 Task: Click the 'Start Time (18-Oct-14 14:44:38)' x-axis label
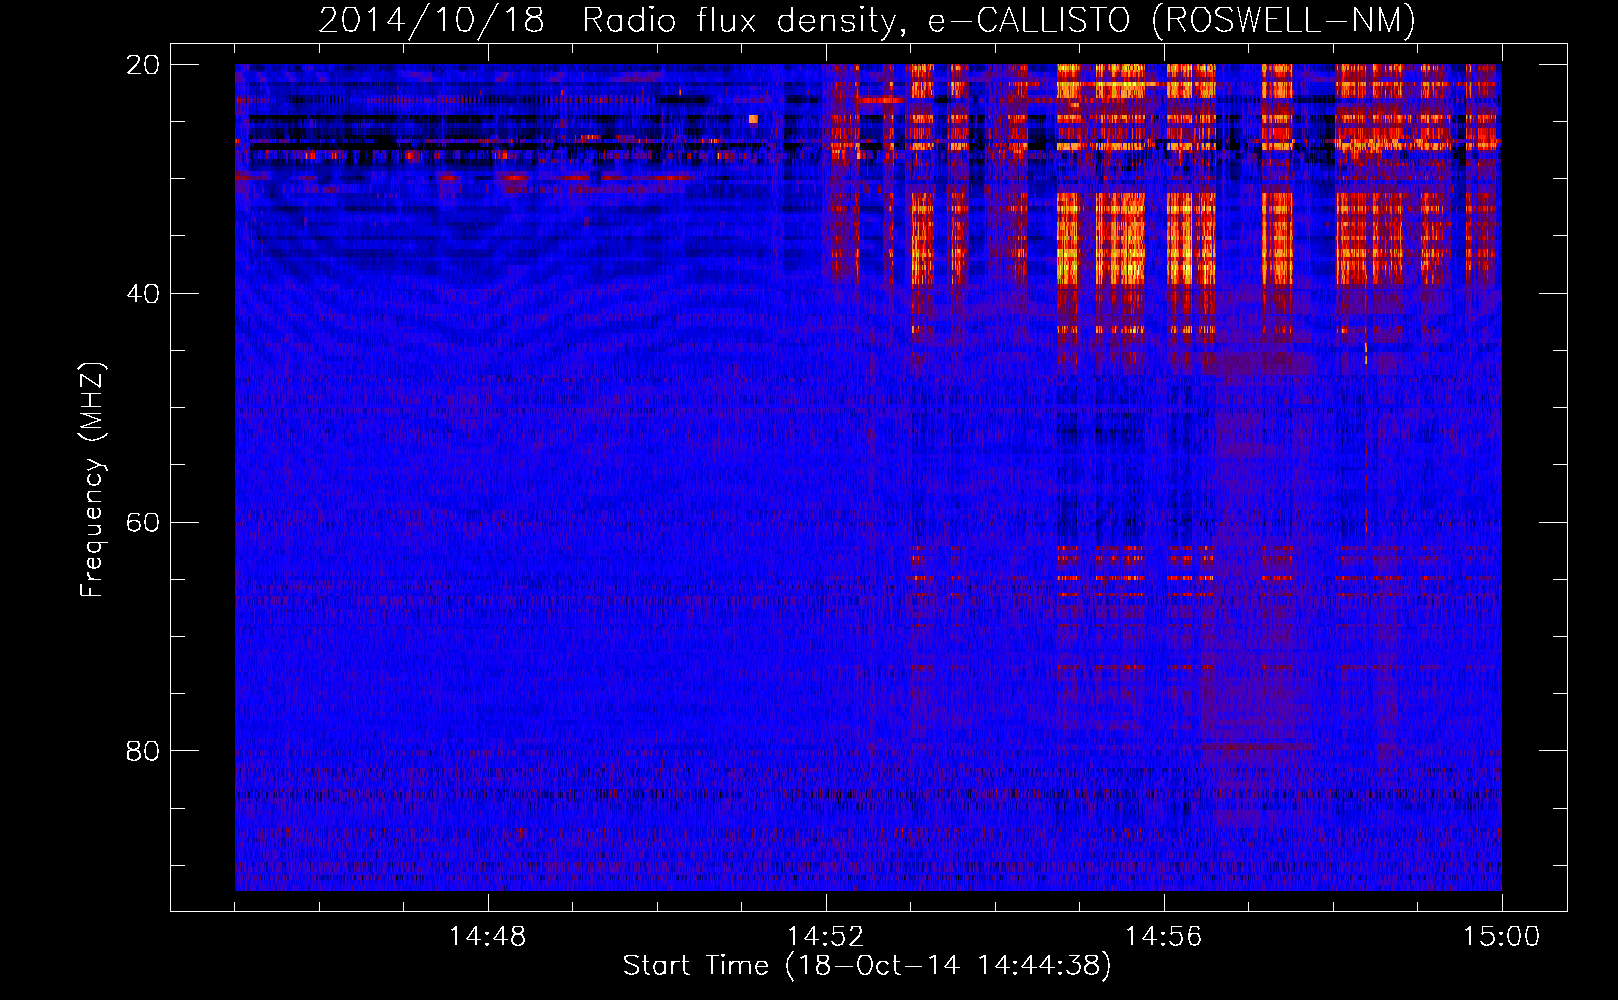click(x=867, y=966)
